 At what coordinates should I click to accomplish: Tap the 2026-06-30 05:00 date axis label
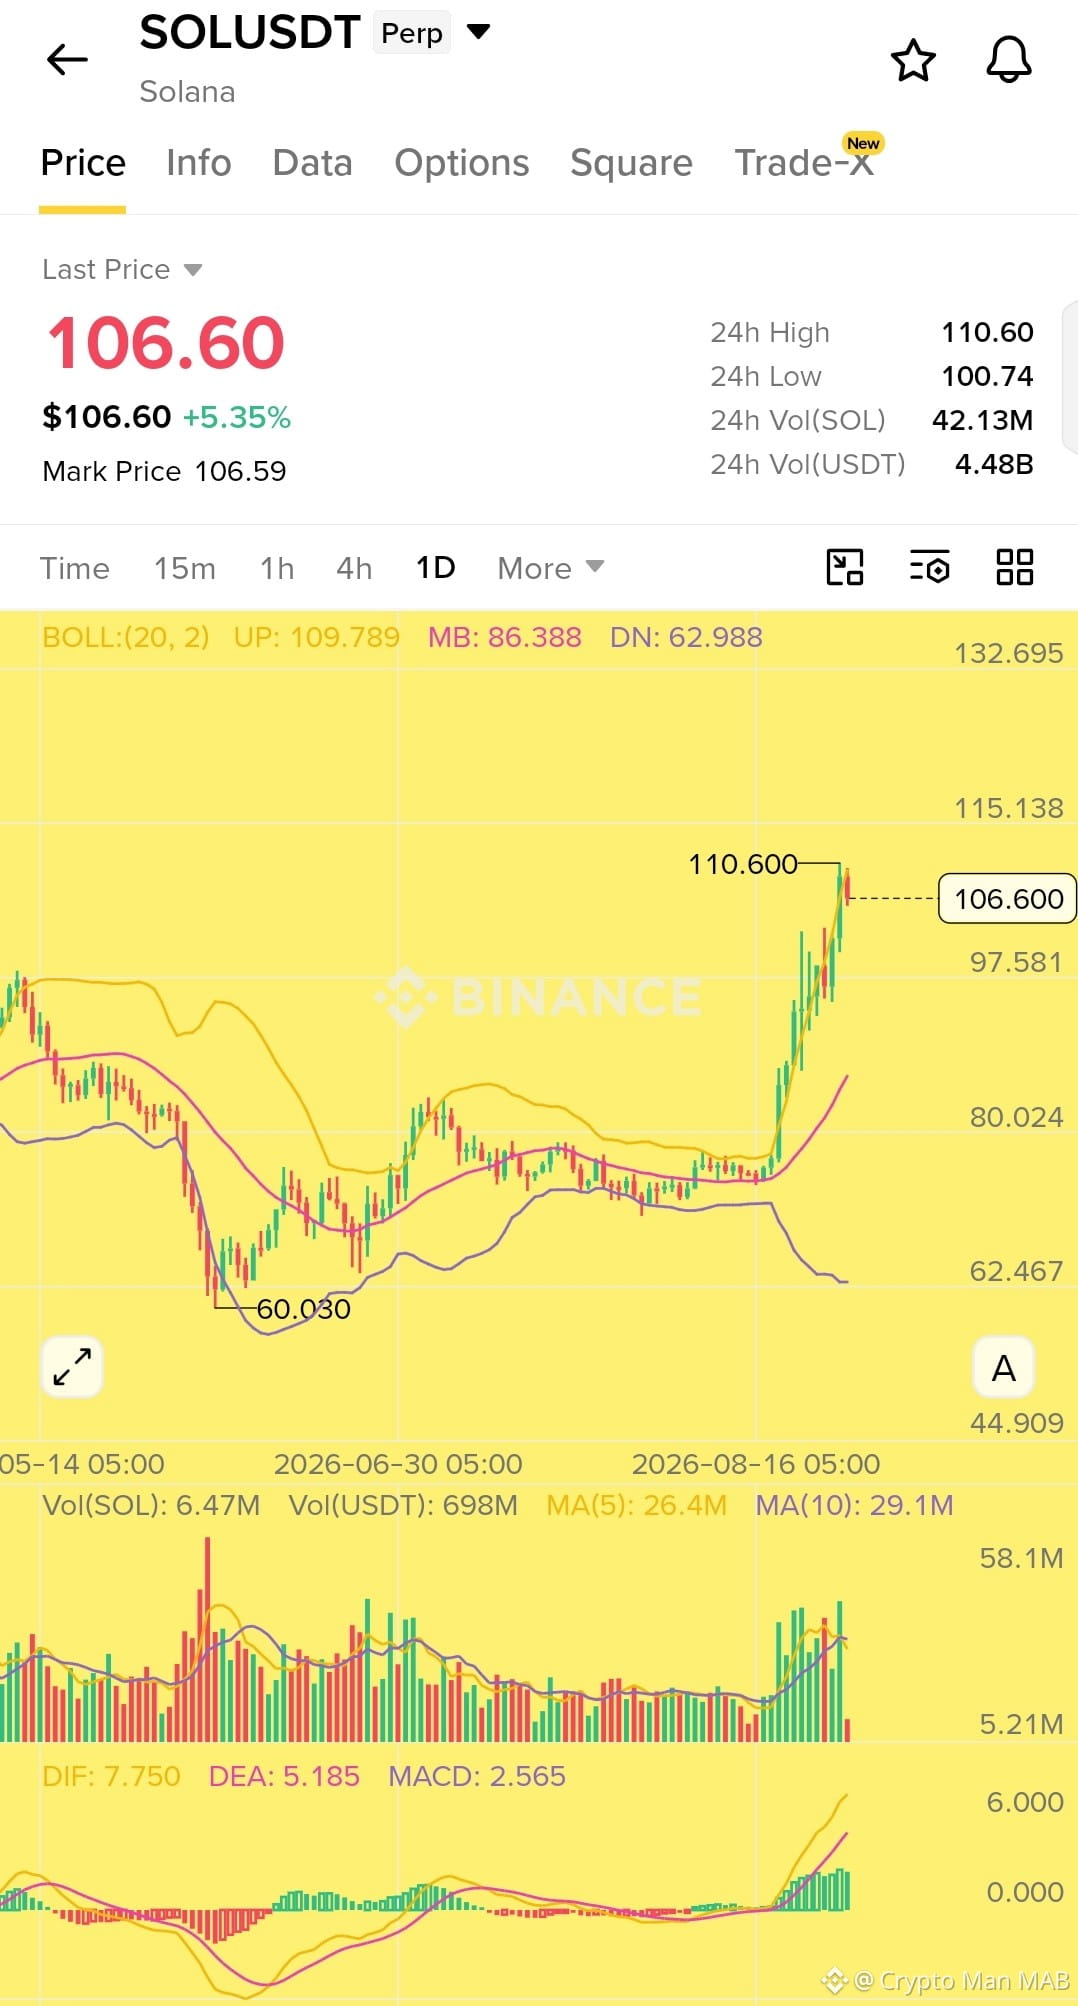click(398, 1464)
